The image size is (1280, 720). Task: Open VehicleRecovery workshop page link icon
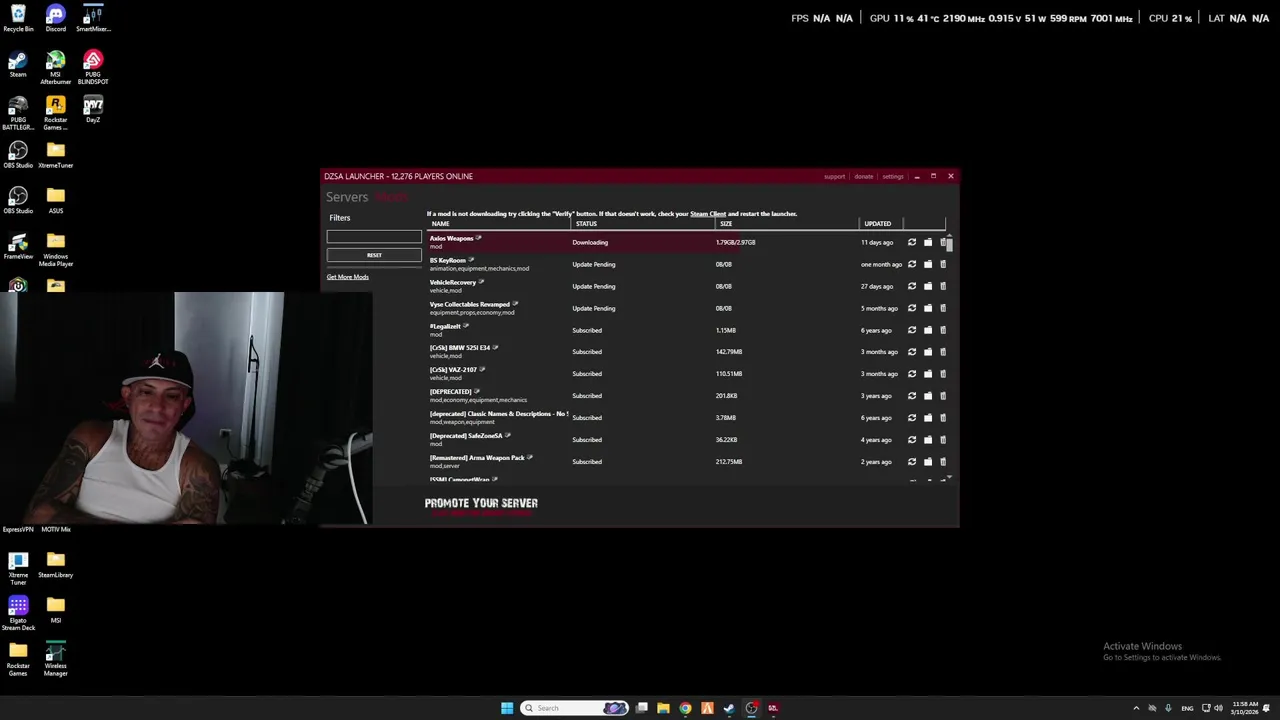click(481, 282)
